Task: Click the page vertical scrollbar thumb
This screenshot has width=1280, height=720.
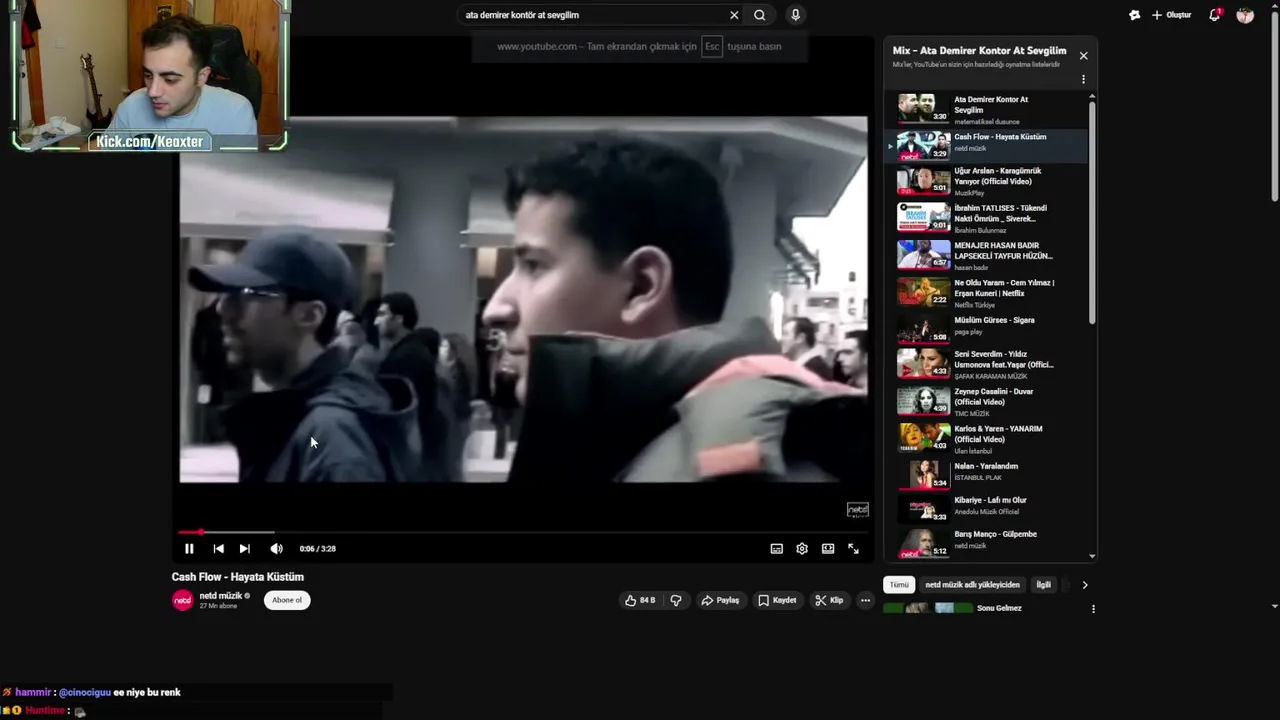Action: (x=1274, y=105)
